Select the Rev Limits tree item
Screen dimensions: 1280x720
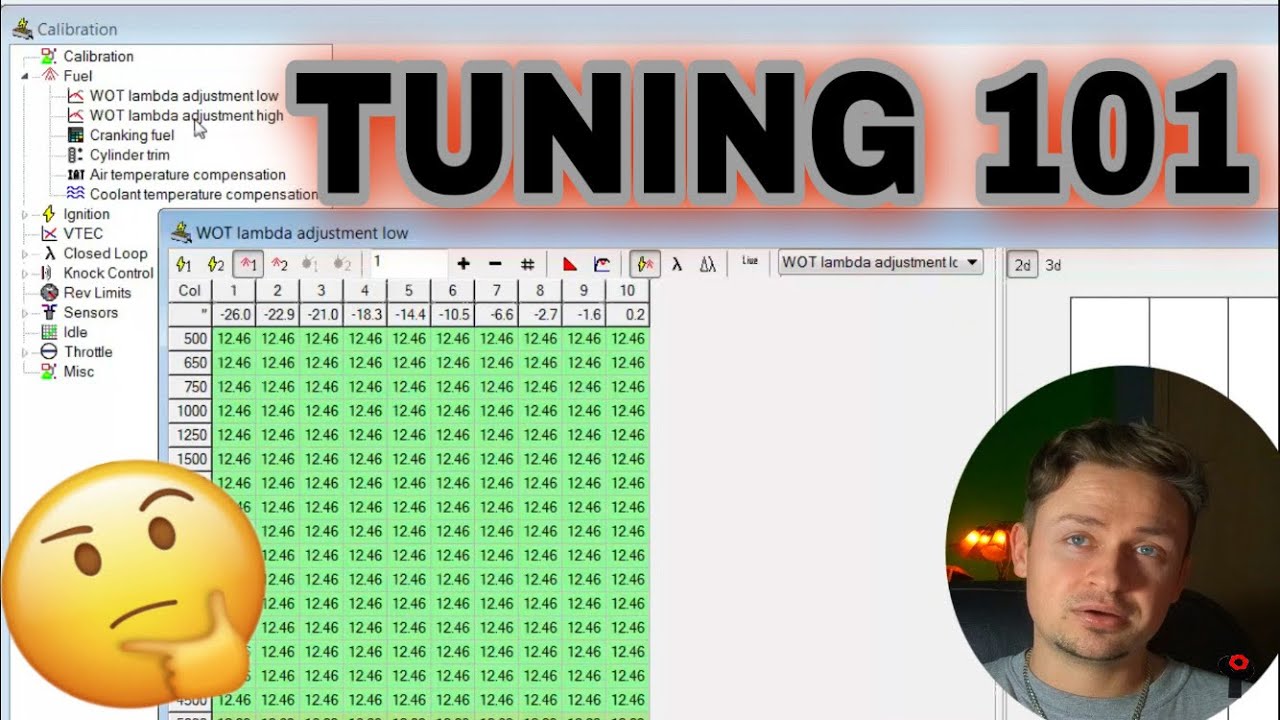click(x=97, y=293)
